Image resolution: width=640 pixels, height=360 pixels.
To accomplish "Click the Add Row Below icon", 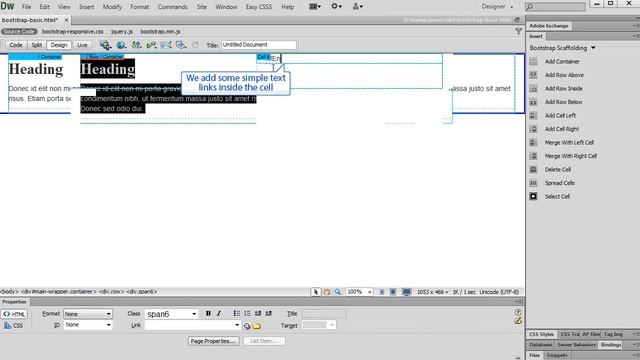I will [533, 102].
